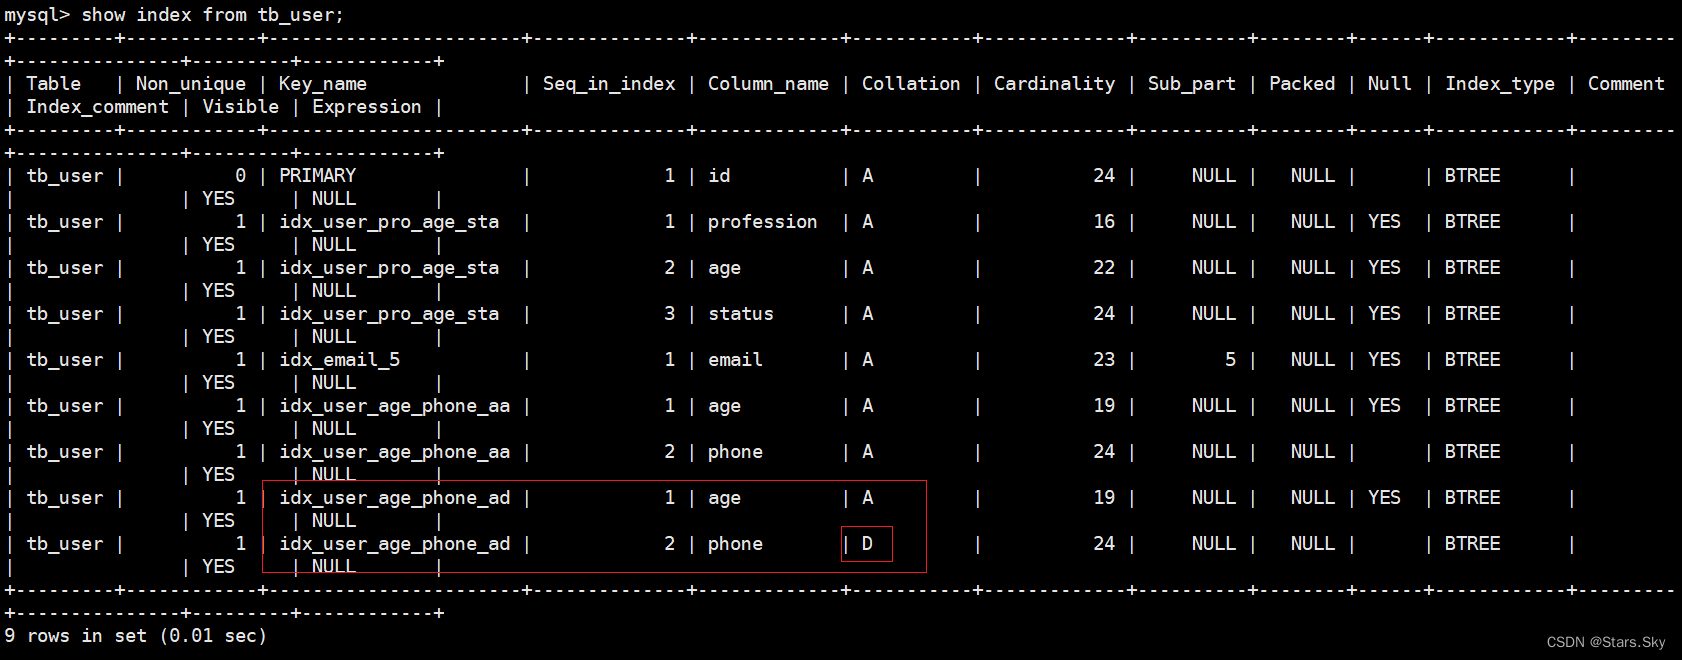The width and height of the screenshot is (1682, 660).
Task: Click the 'Column_name' column header
Action: coord(768,84)
